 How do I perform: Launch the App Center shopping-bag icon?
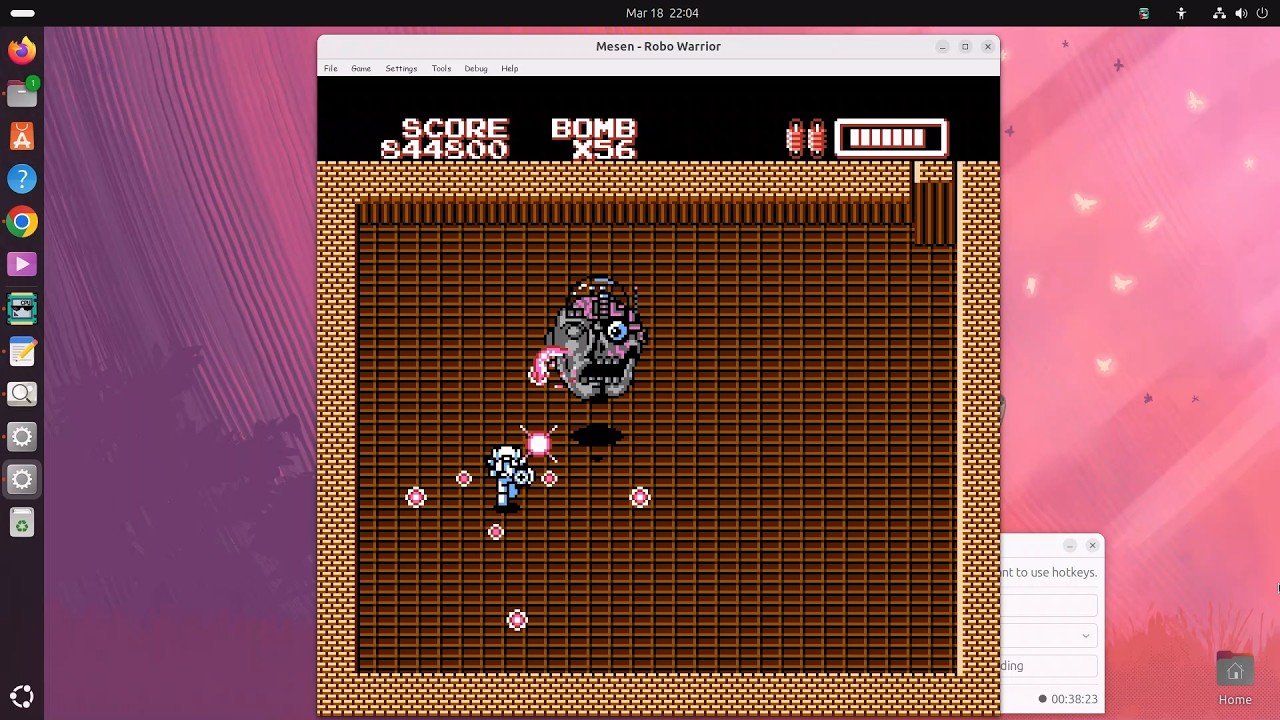pos(22,136)
